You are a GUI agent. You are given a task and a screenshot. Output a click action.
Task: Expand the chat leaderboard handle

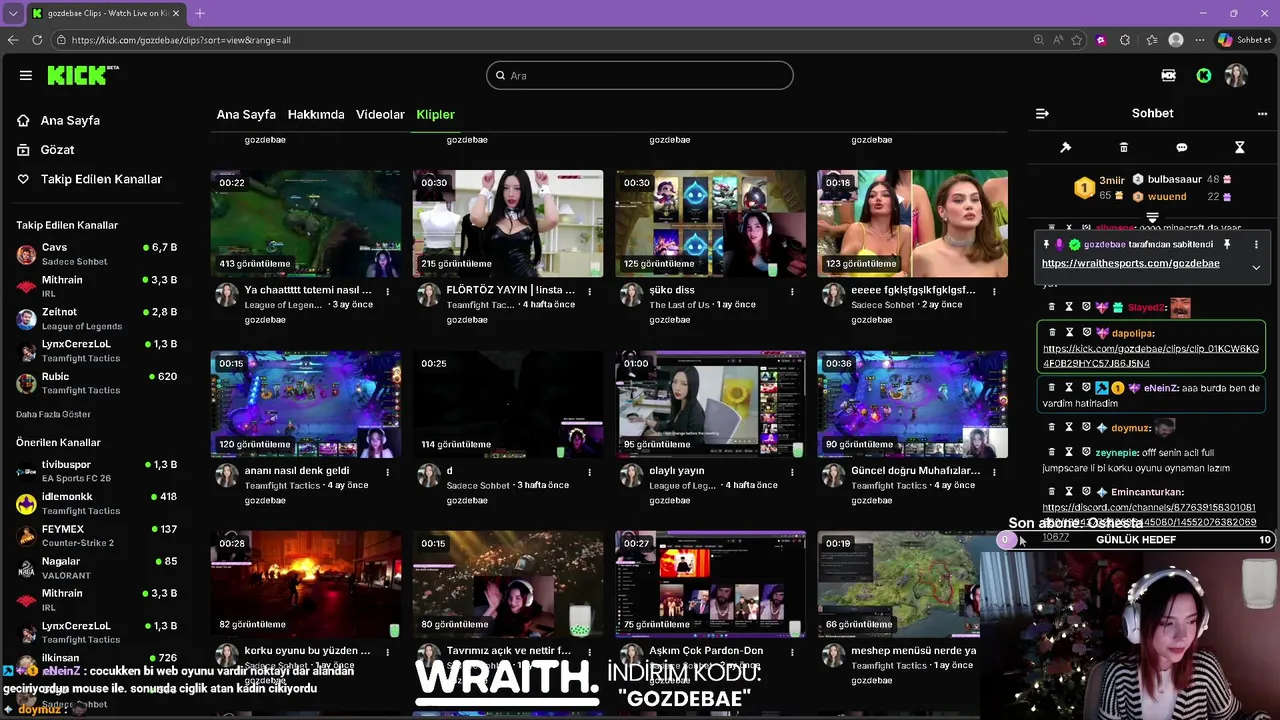click(x=1152, y=217)
